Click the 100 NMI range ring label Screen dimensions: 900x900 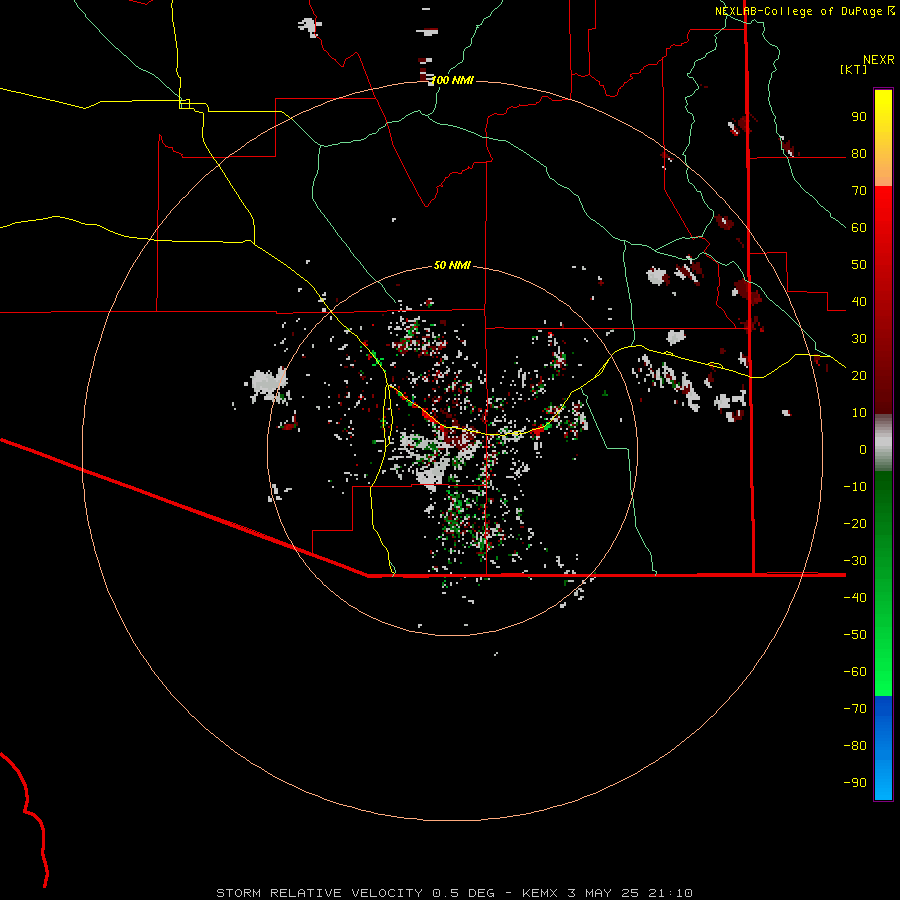(452, 80)
